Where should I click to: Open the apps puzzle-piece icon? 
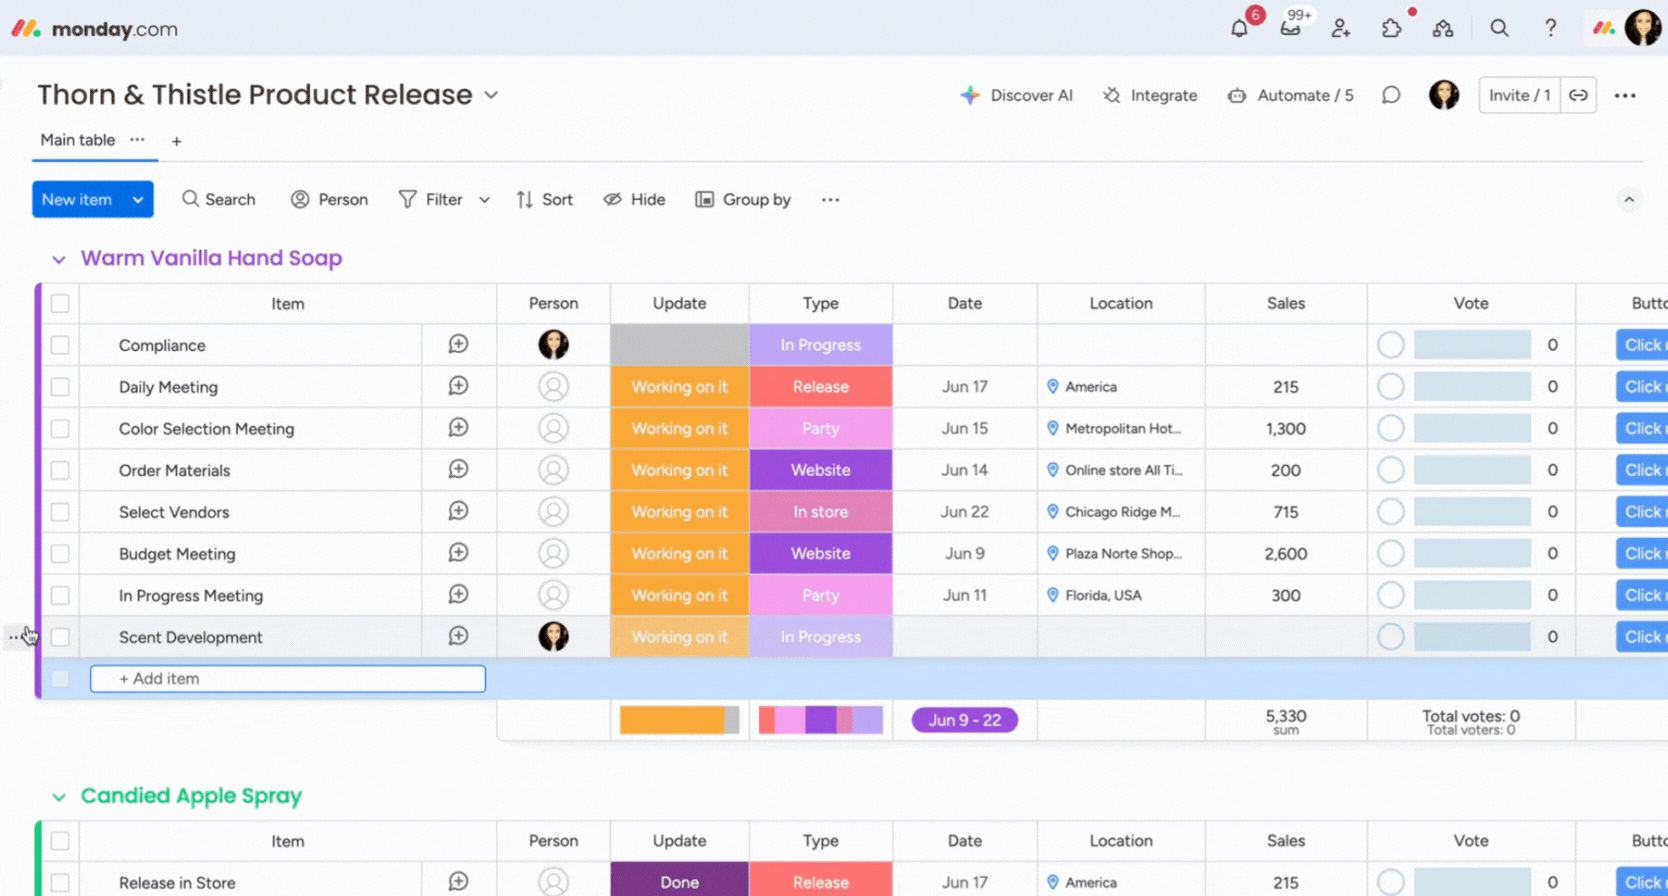(1392, 29)
